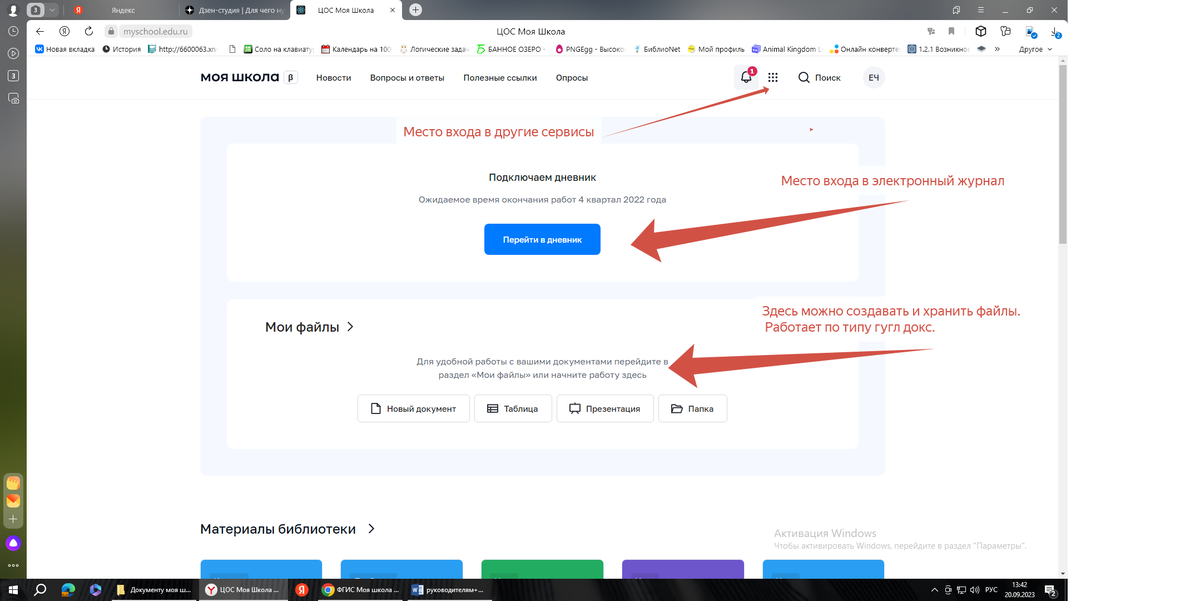Image resolution: width=1200 pixels, height=601 pixels.
Task: Open the Полезные ссылки menu item
Action: 500,77
